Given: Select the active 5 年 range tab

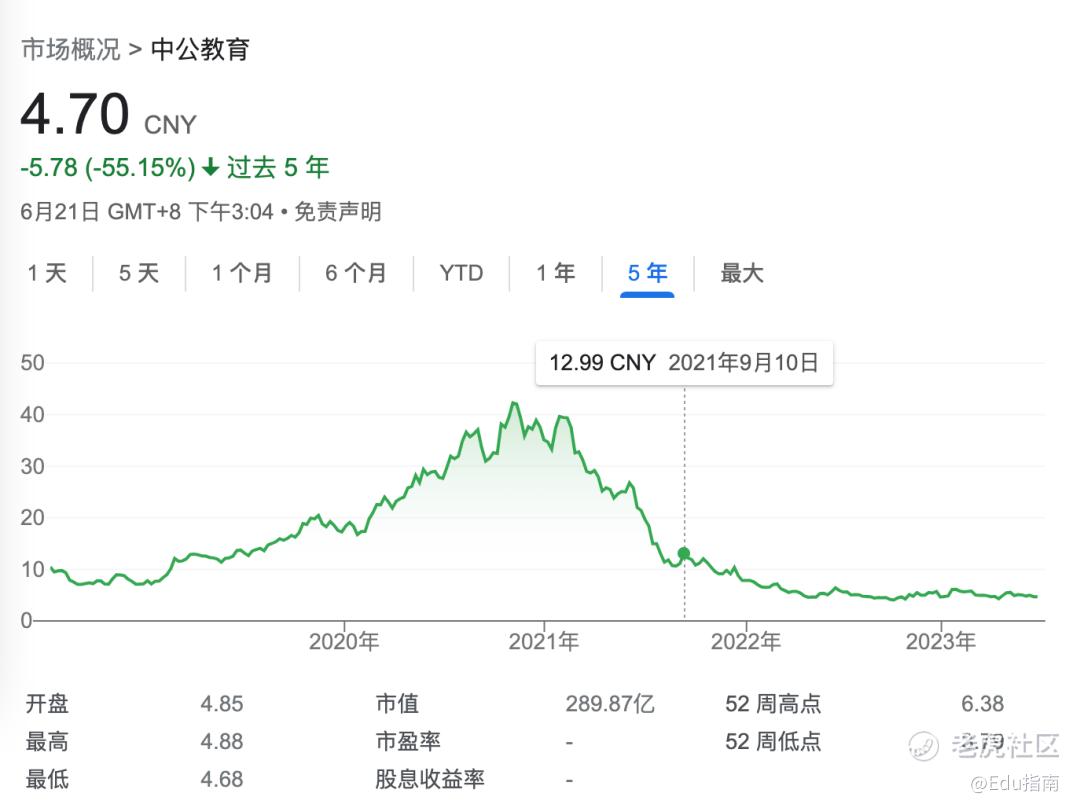Looking at the screenshot, I should coord(647,273).
